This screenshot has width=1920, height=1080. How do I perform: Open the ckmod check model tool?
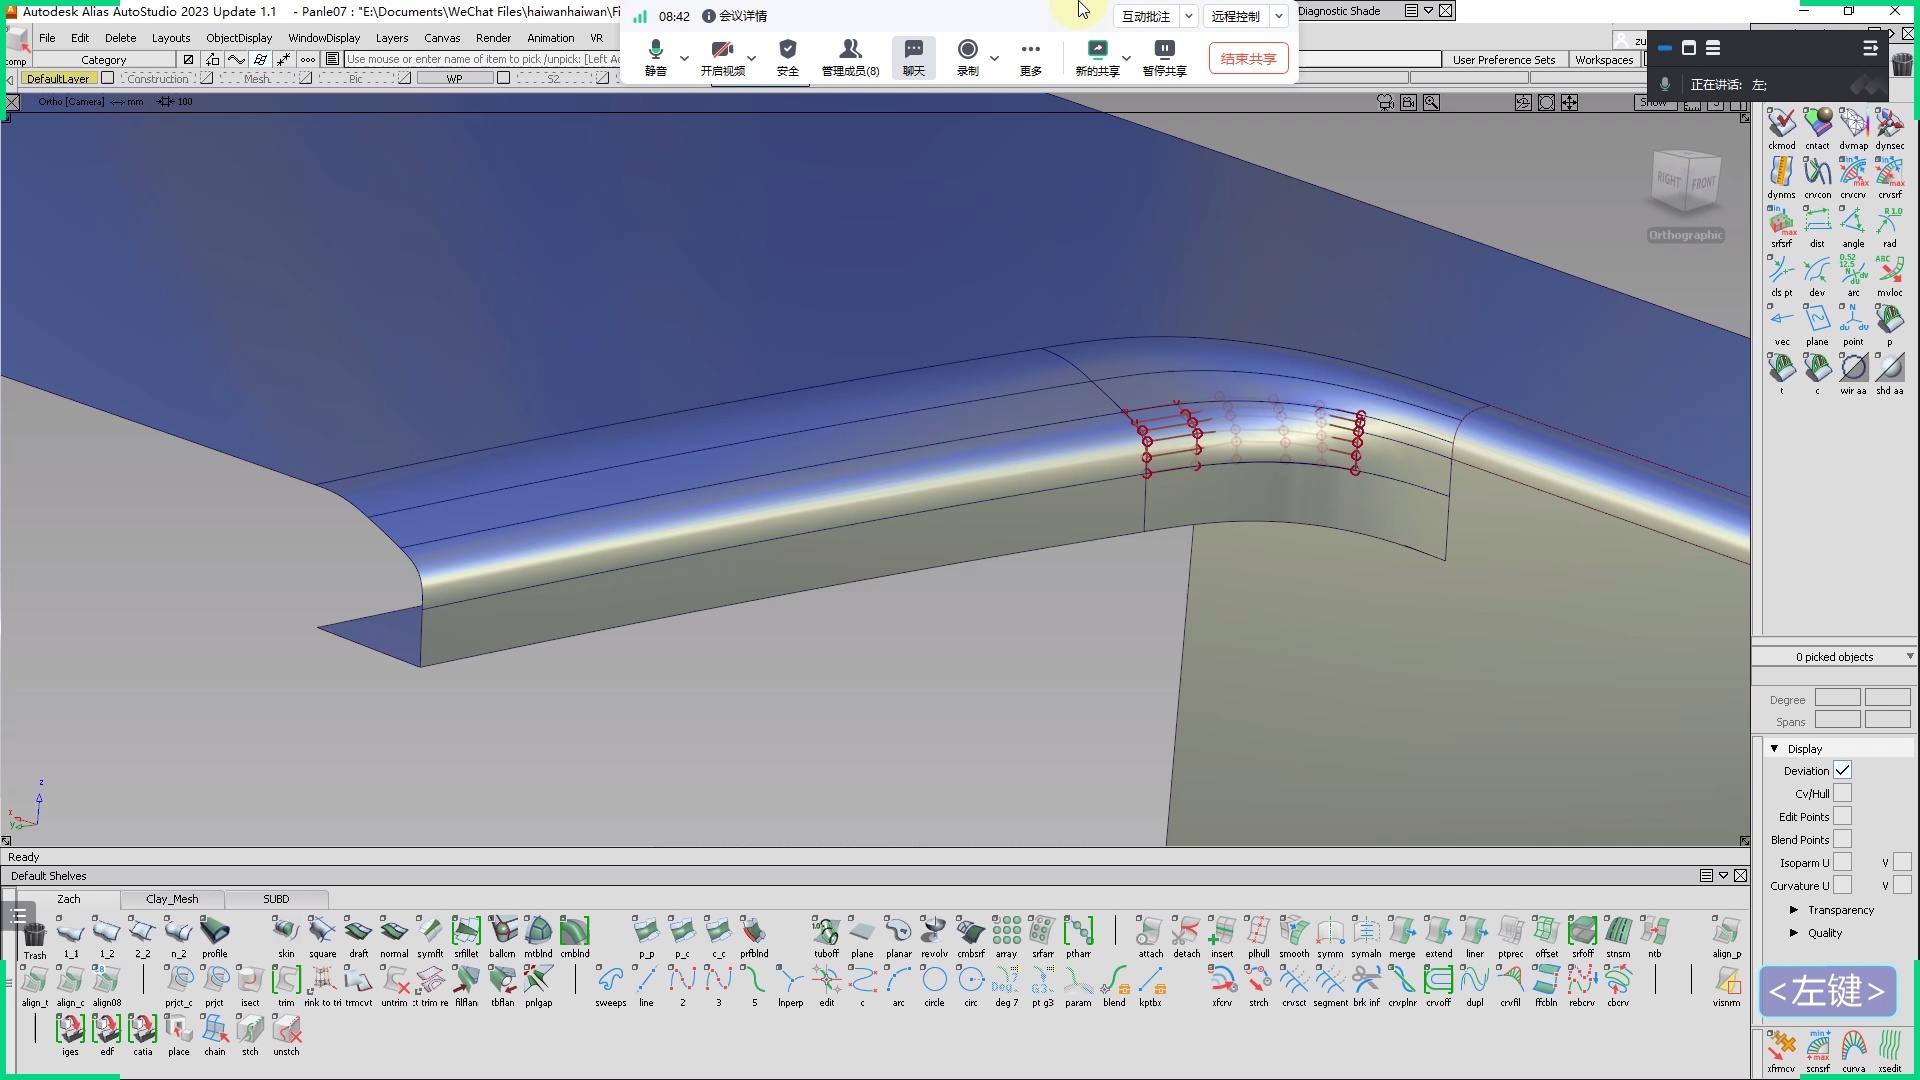[1781, 124]
